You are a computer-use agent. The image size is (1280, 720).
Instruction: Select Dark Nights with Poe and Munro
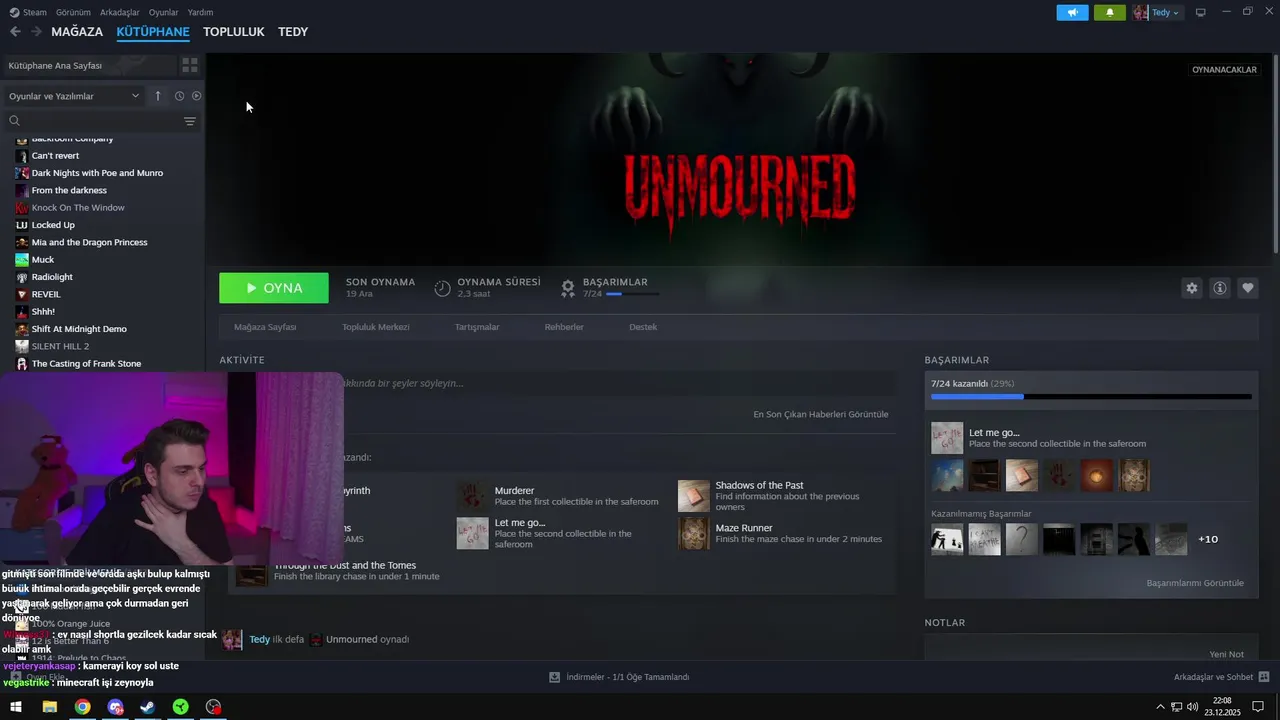[97, 173]
